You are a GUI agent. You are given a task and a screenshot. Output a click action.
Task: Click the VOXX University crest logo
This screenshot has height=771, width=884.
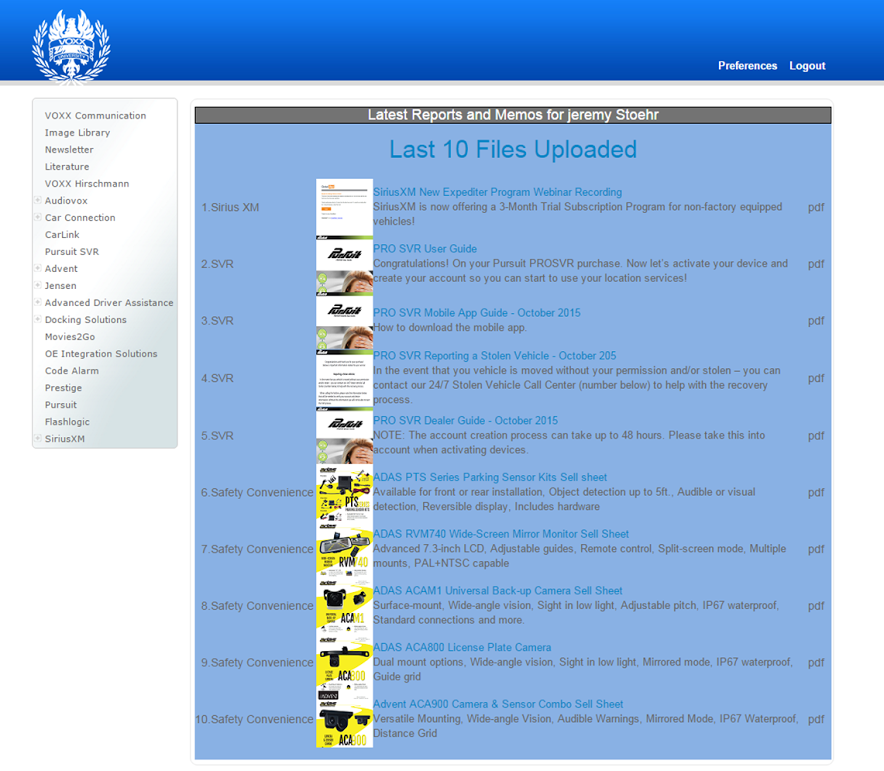point(71,47)
